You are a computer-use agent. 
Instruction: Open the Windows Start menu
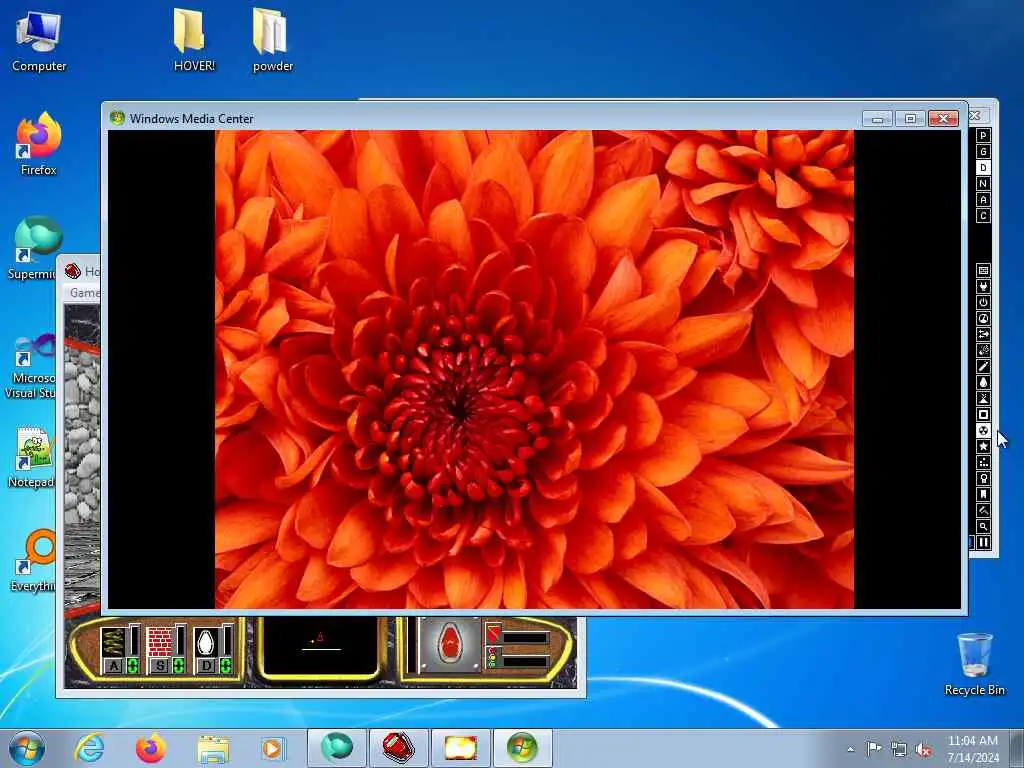[27, 748]
